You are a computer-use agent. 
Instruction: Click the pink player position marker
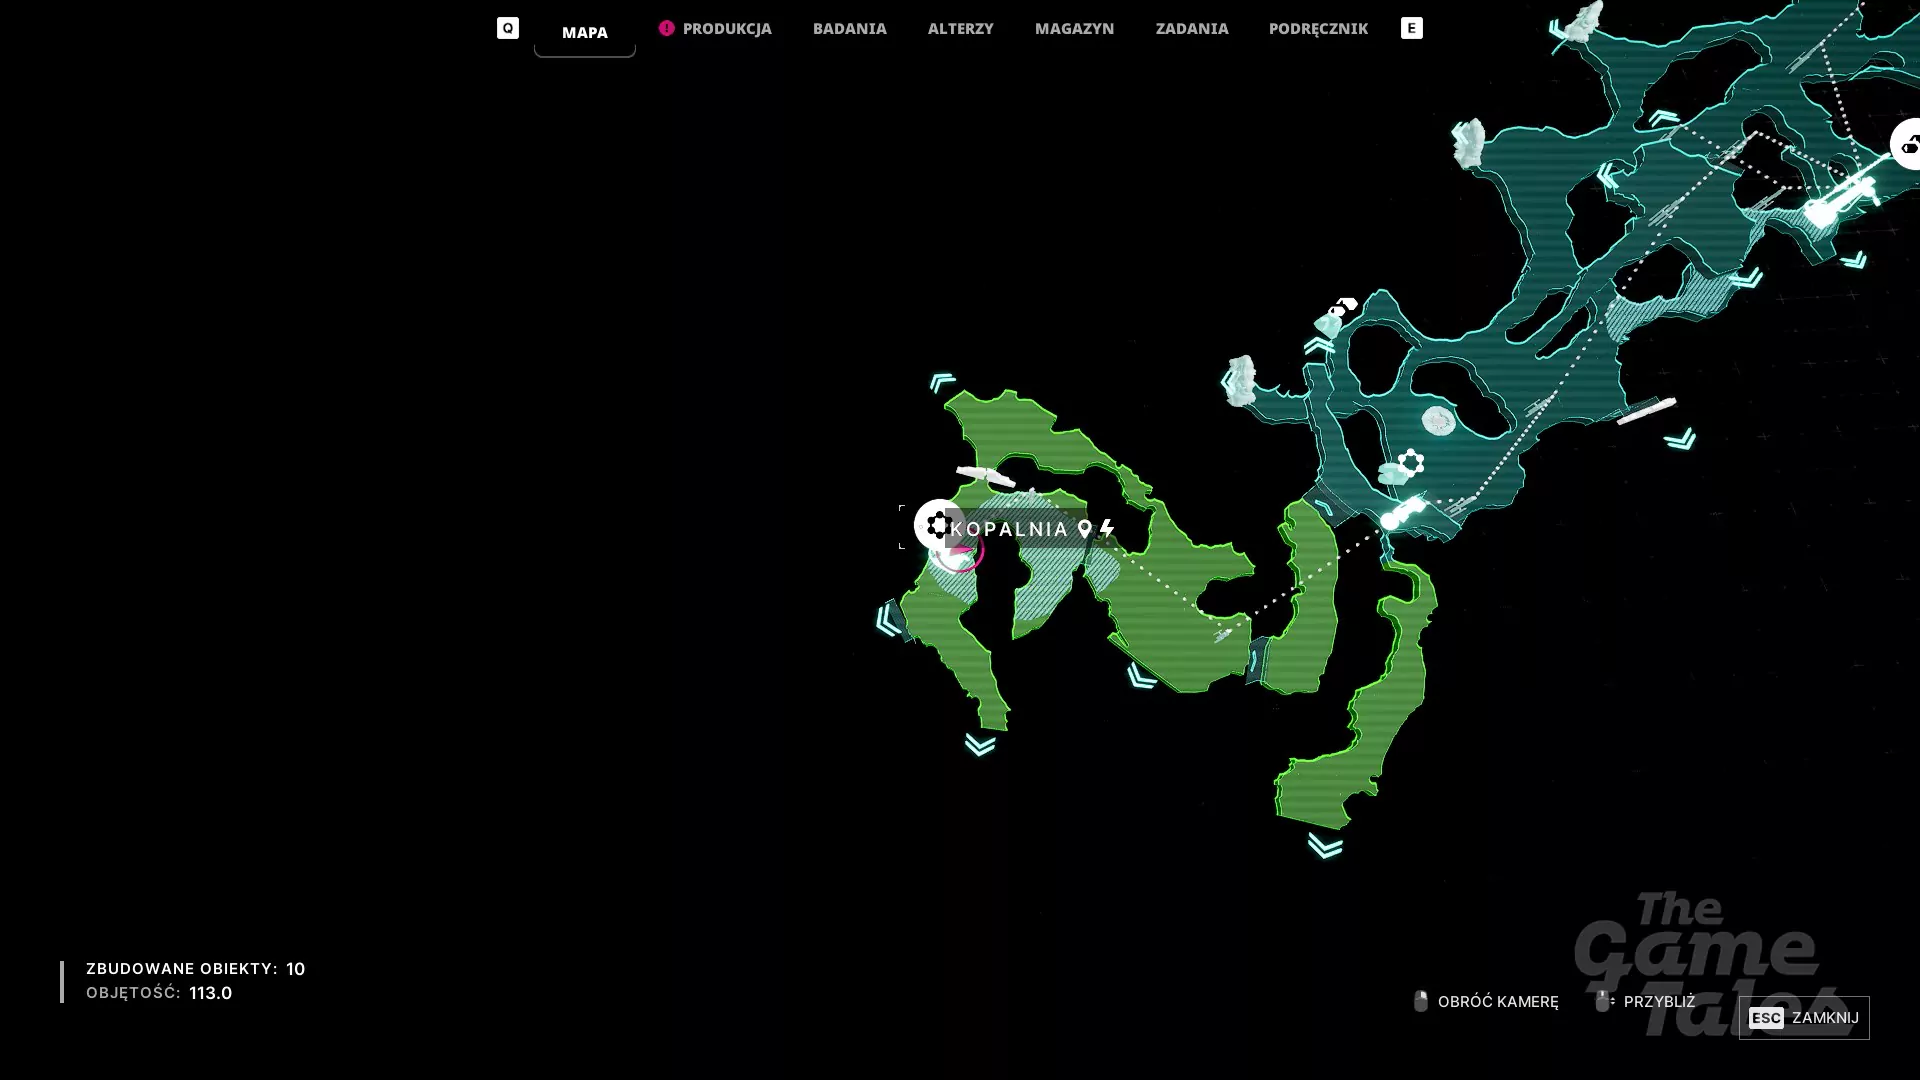[960, 552]
